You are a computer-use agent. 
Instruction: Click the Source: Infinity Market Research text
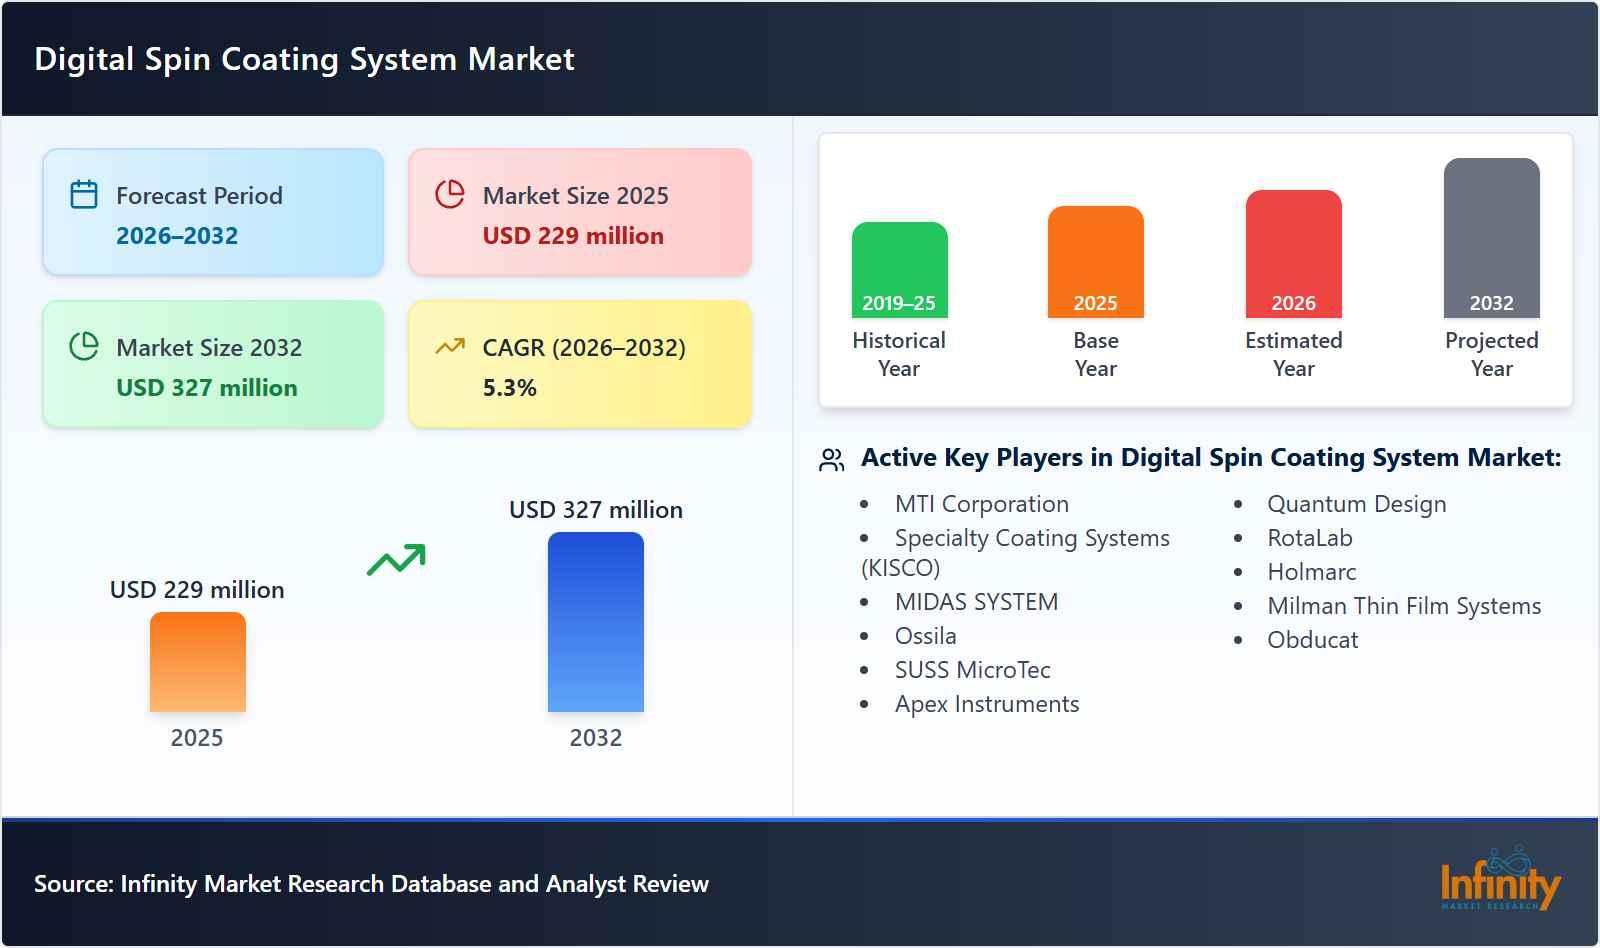tap(370, 884)
